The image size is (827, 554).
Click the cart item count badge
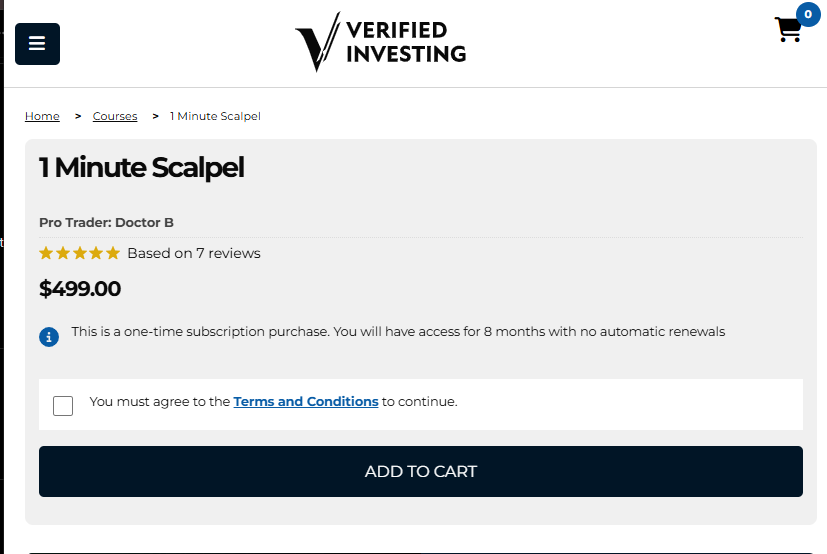click(x=807, y=15)
